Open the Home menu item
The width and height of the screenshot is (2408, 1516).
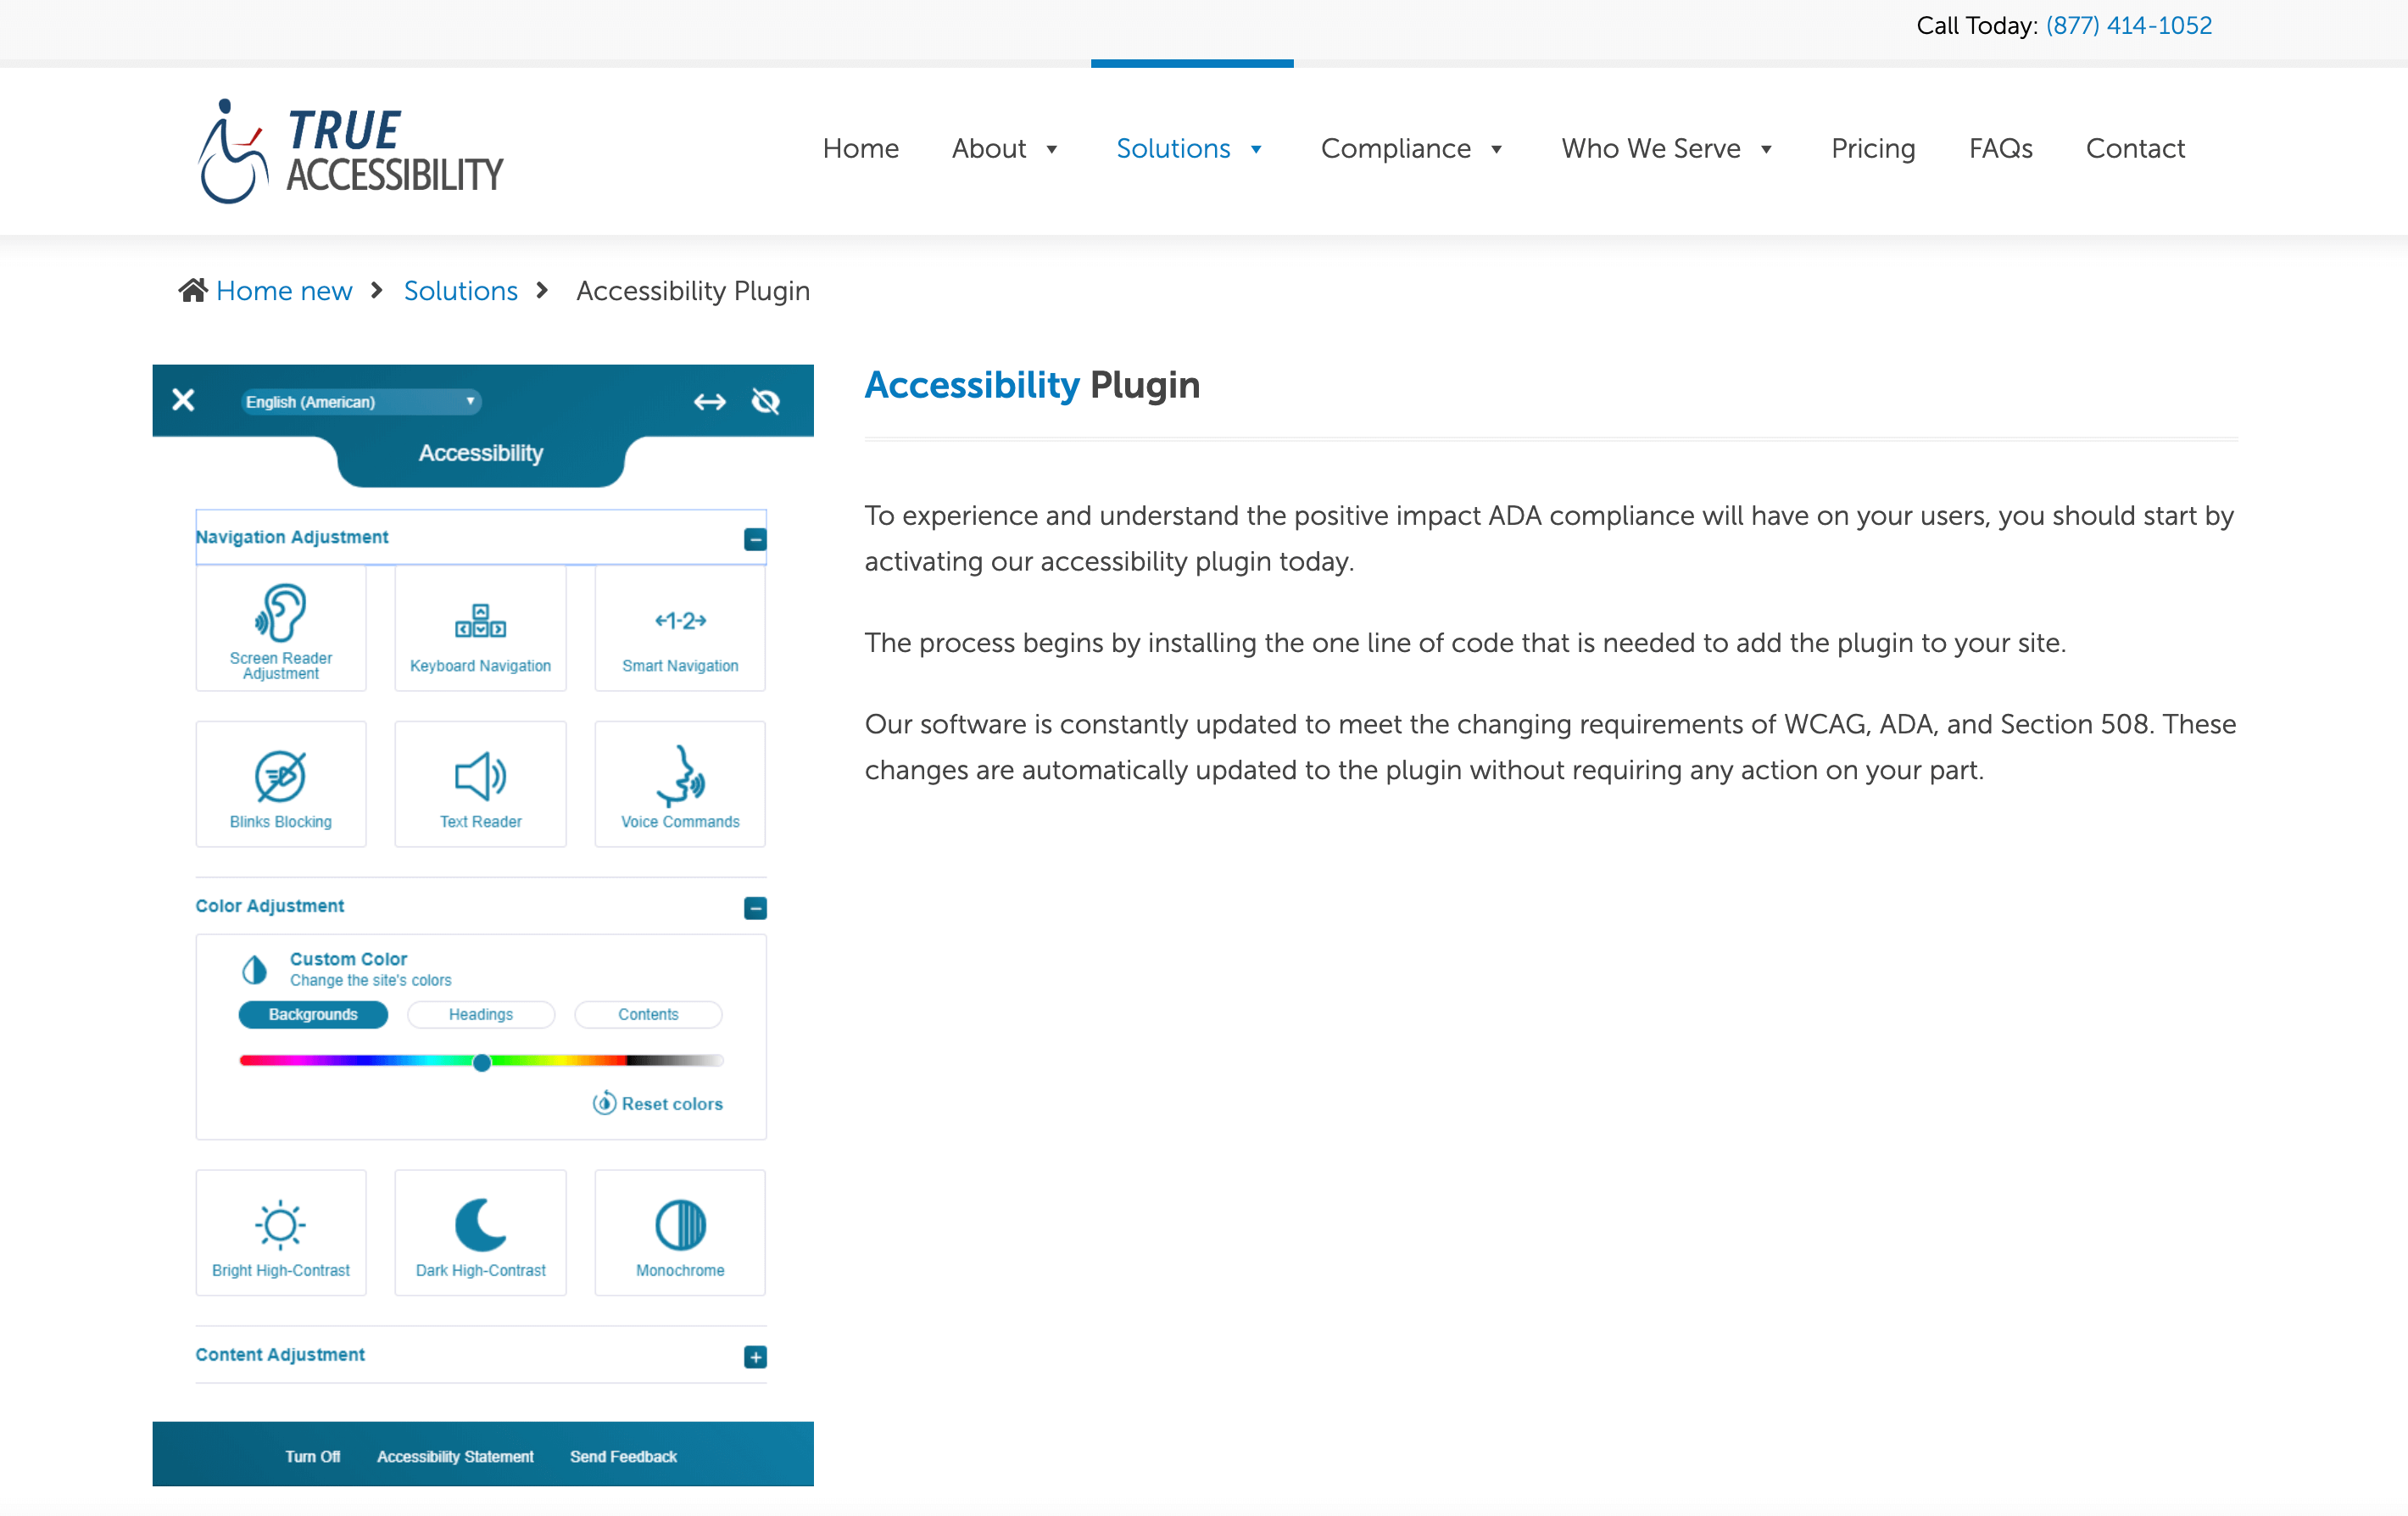coord(860,148)
